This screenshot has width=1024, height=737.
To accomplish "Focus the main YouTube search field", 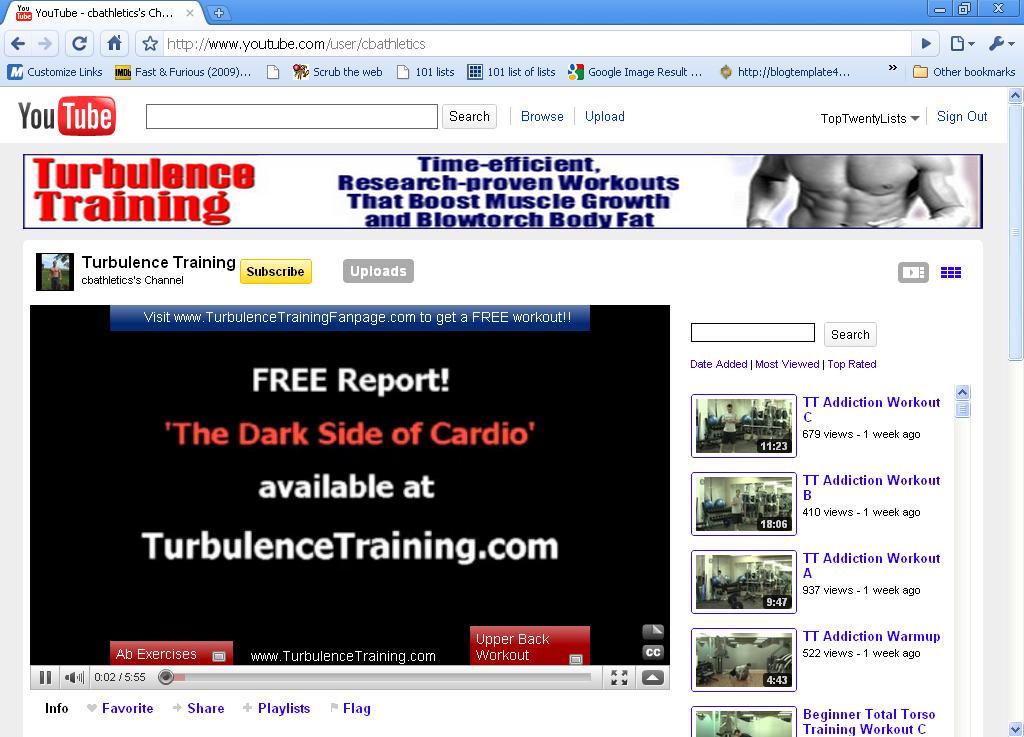I will point(291,116).
